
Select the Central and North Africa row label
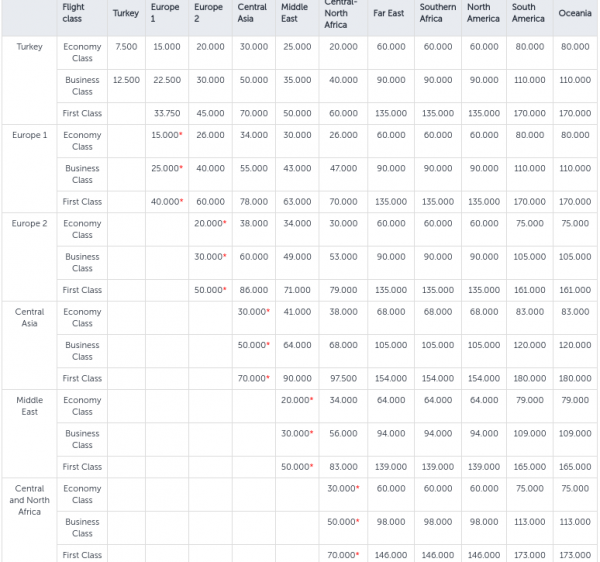pos(29,500)
